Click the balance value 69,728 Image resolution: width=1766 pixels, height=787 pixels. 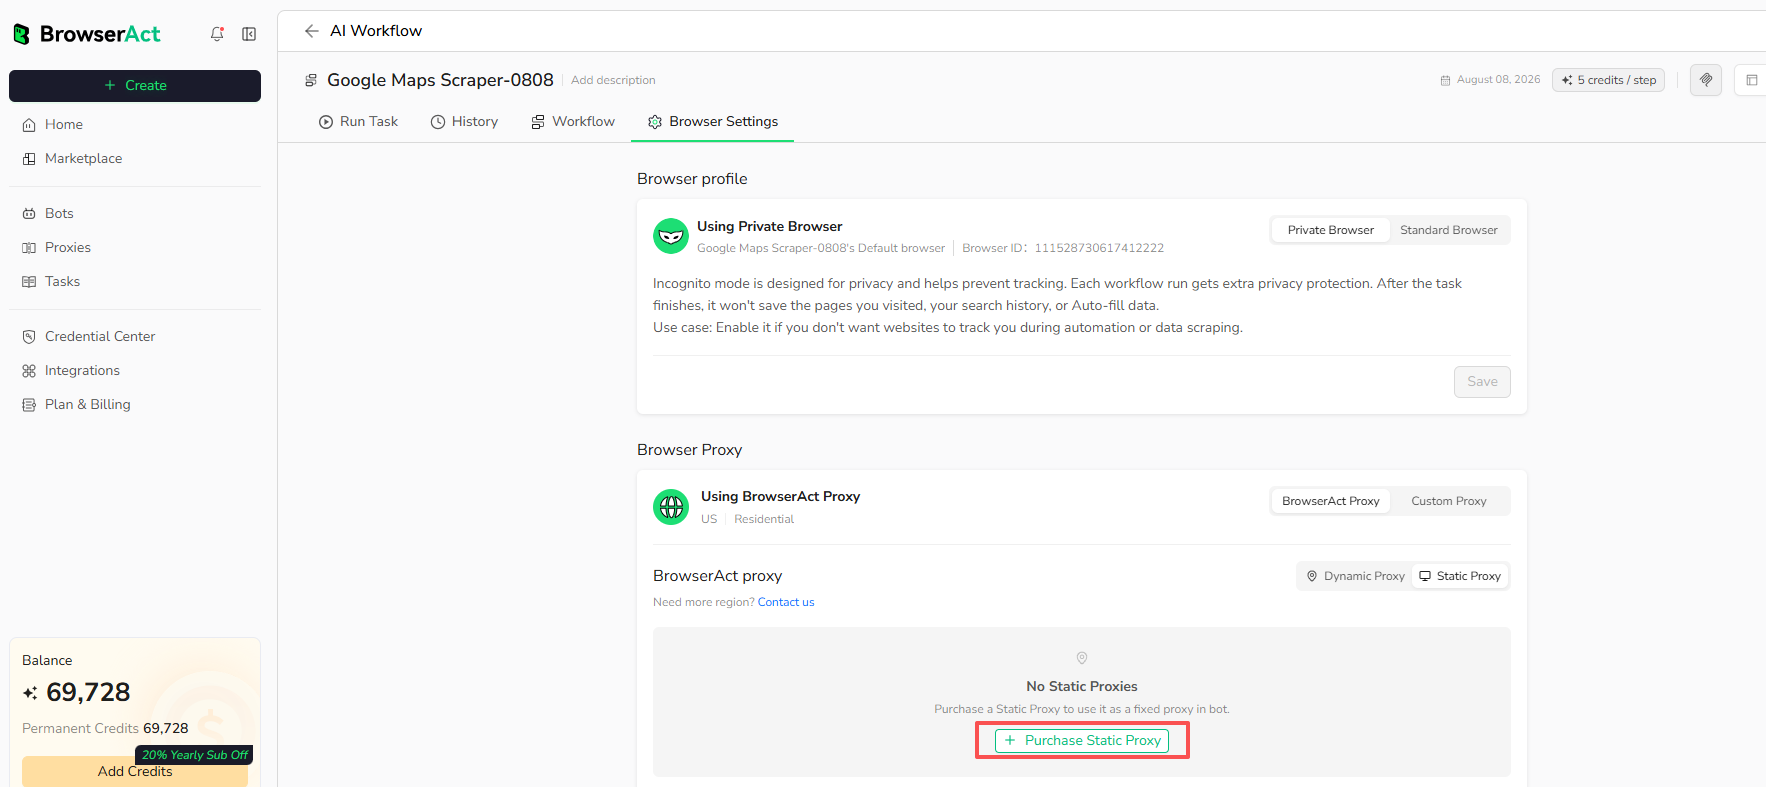(x=88, y=692)
